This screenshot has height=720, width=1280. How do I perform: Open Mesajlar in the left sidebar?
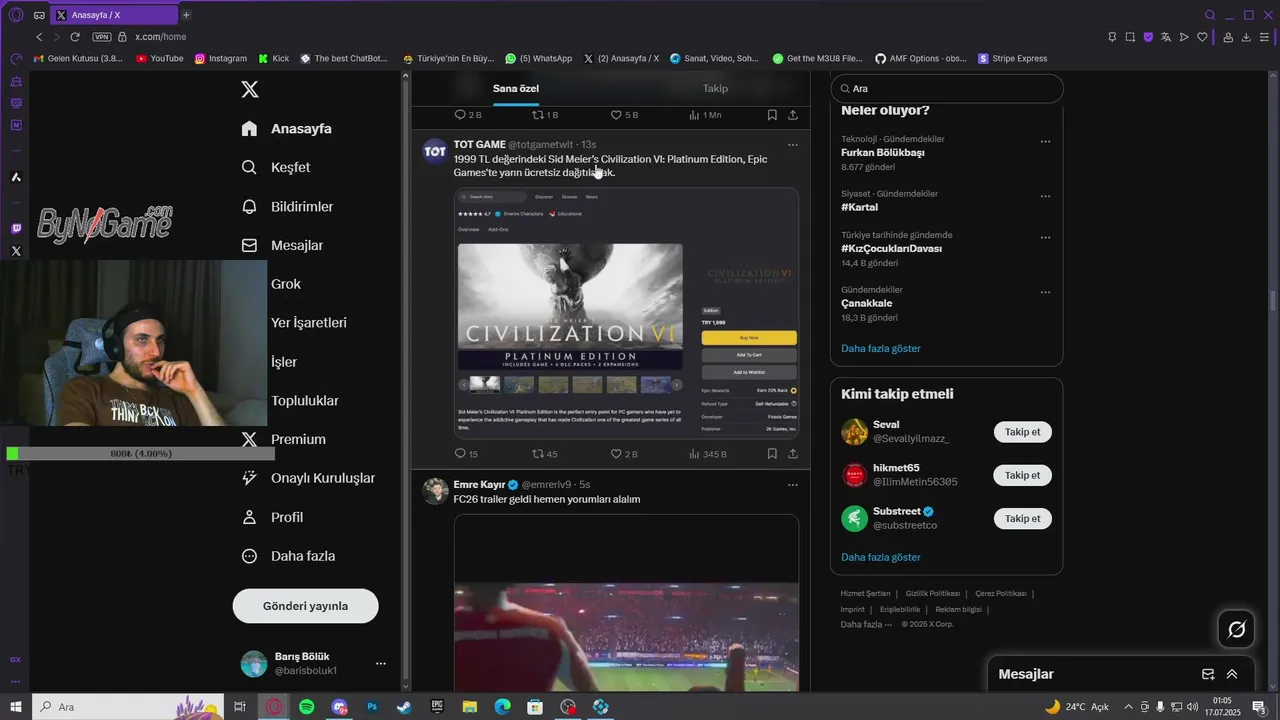(282, 245)
